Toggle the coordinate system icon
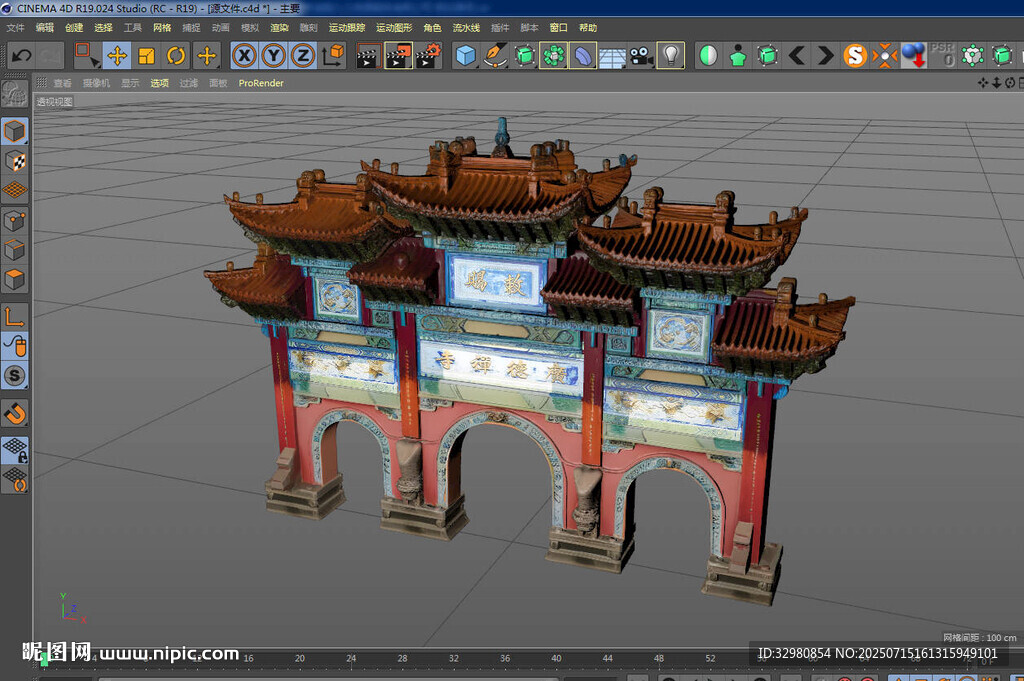 pyautogui.click(x=333, y=55)
